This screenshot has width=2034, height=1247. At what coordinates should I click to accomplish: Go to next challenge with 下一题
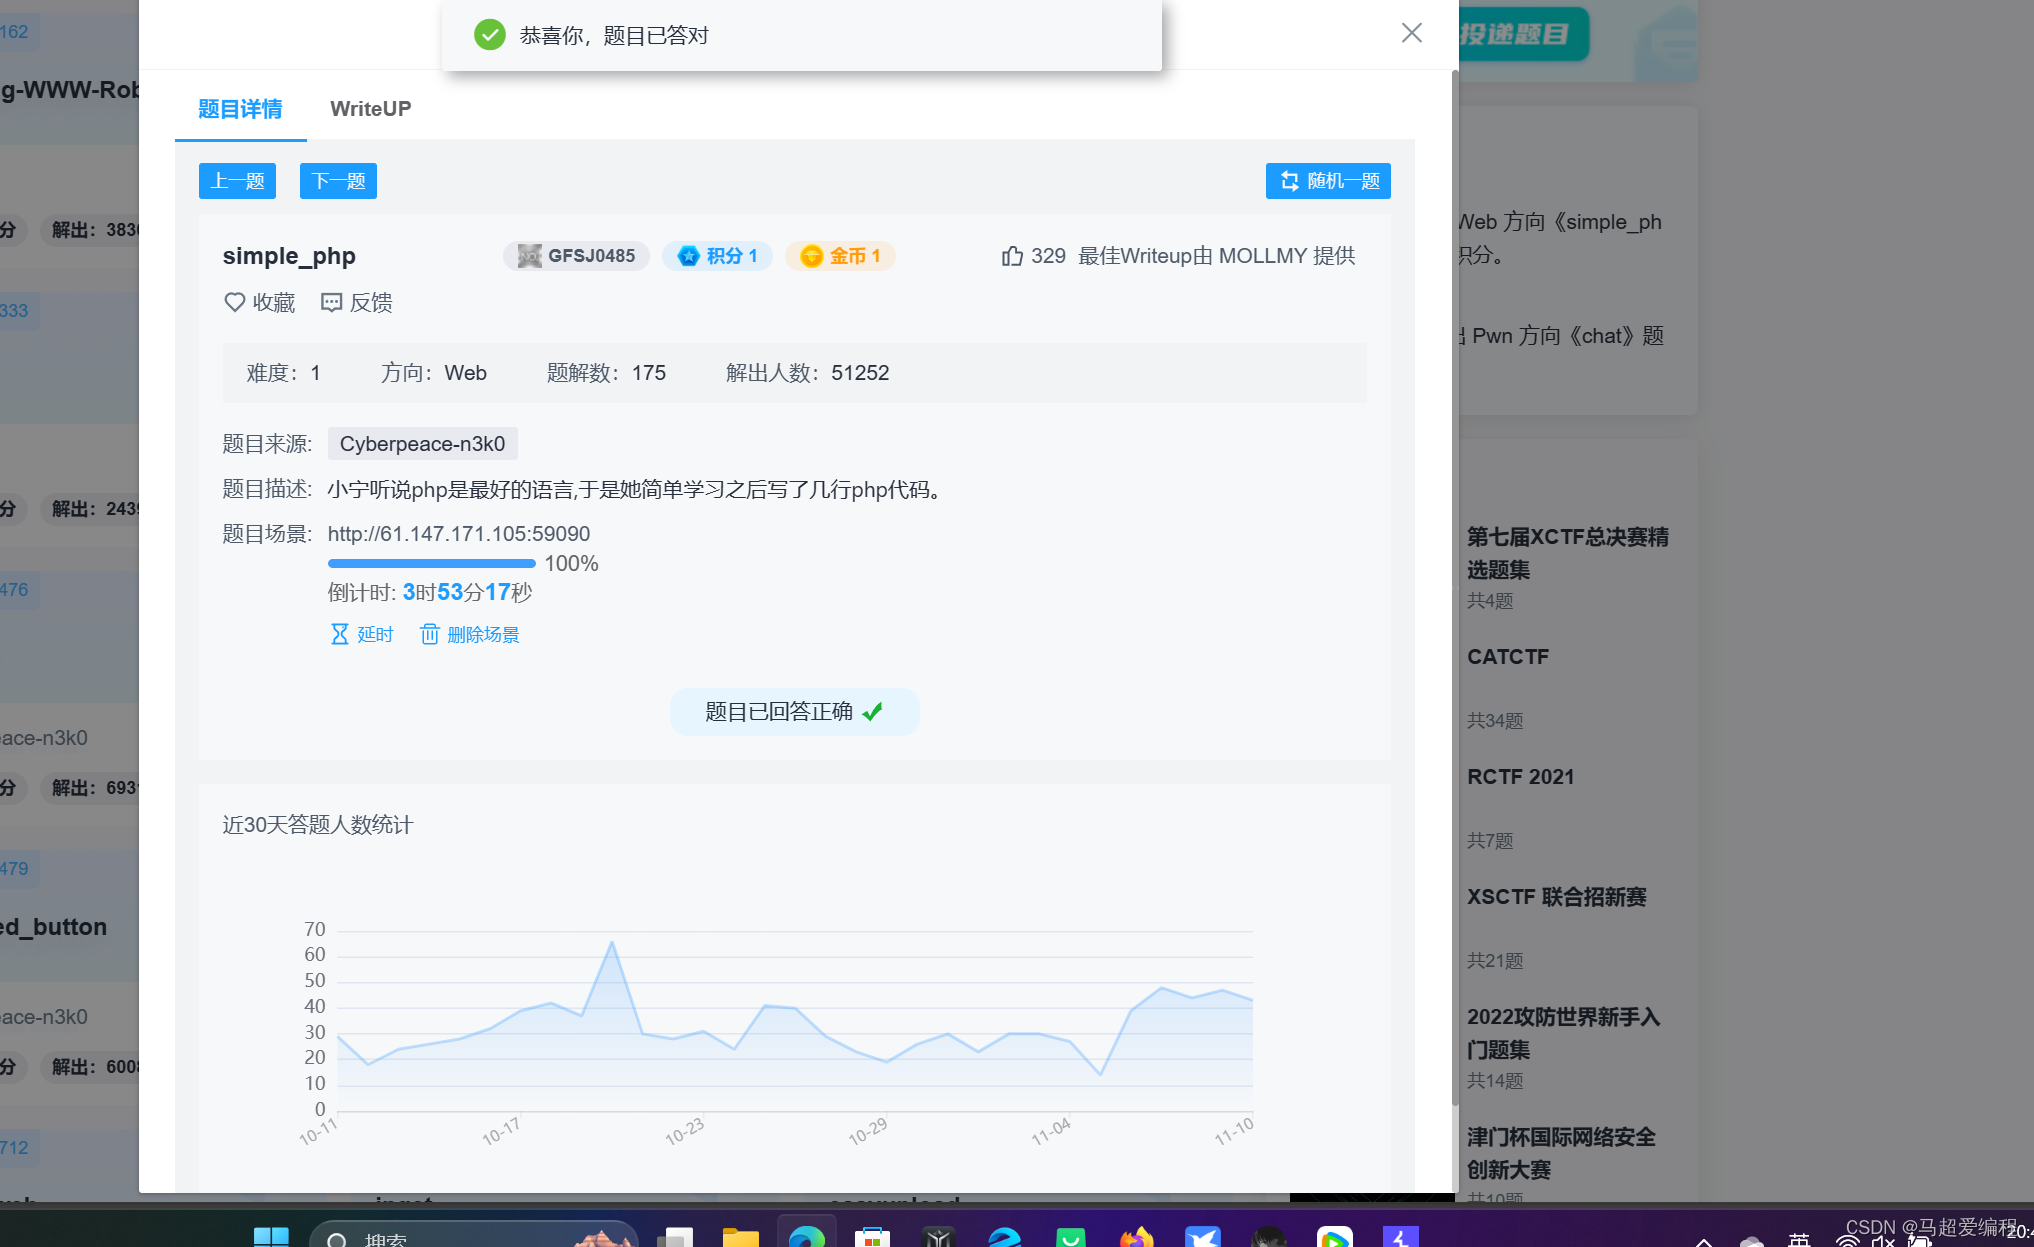tap(338, 181)
